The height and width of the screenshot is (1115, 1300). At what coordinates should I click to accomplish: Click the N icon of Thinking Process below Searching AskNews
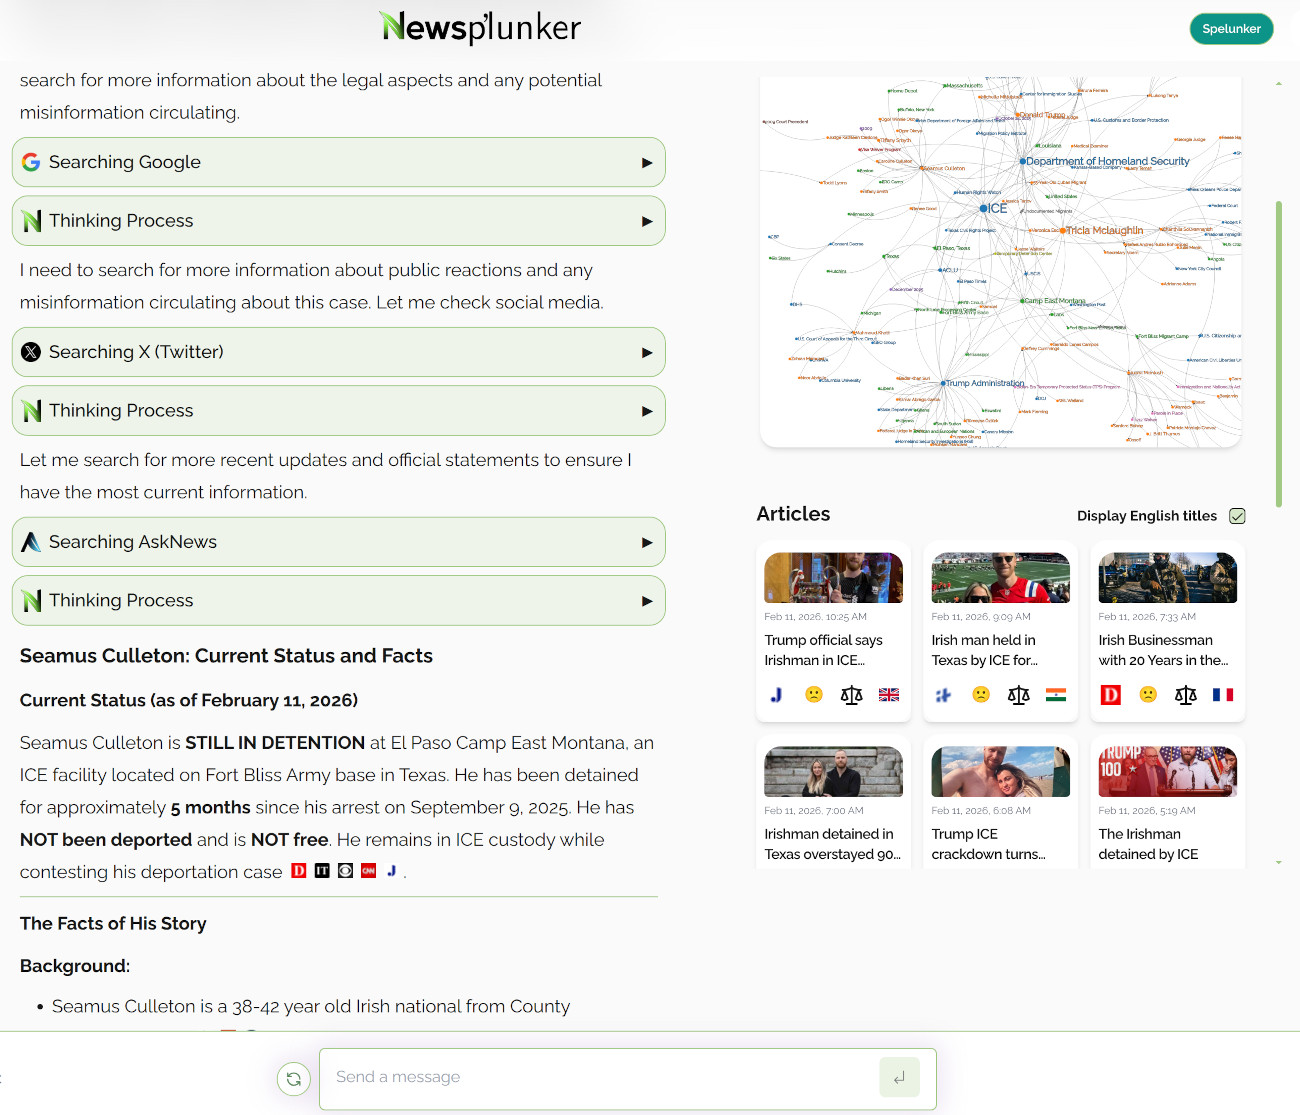[x=31, y=601]
